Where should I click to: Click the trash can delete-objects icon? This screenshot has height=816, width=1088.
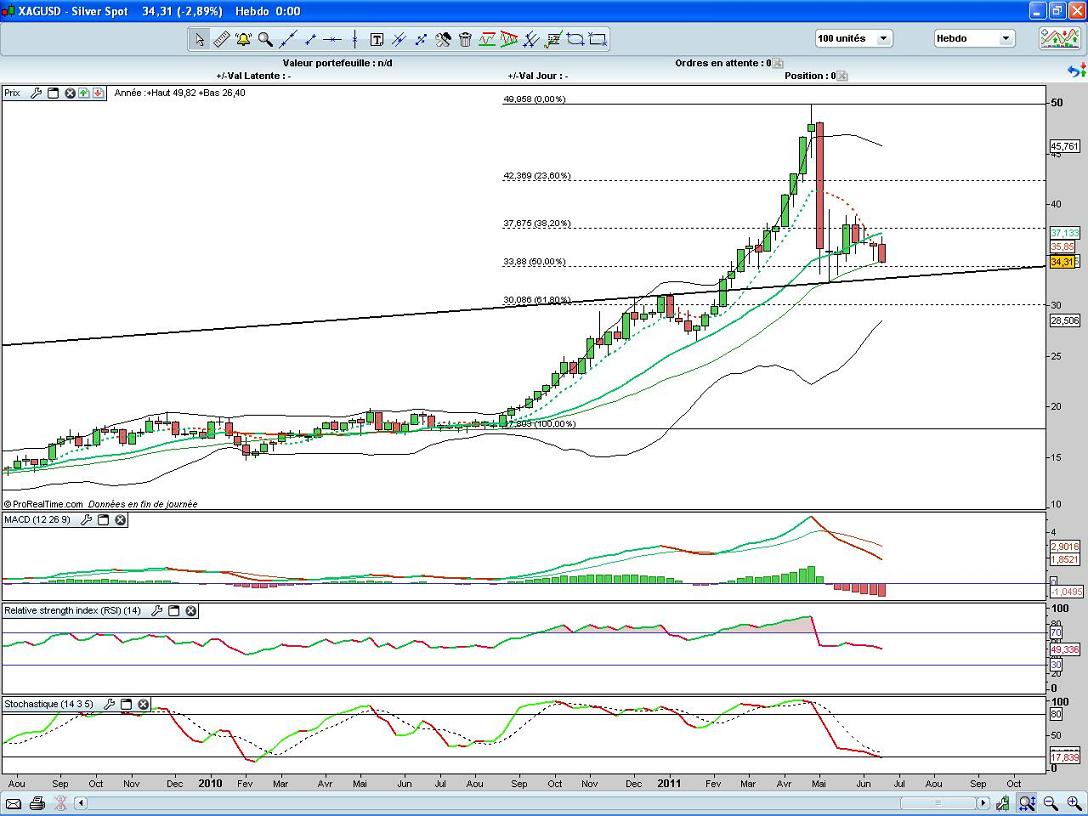pyautogui.click(x=465, y=40)
